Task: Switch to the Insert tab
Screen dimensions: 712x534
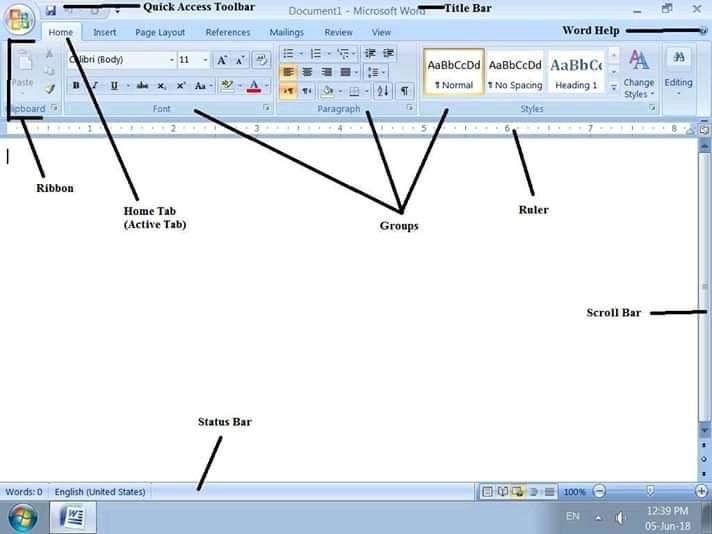Action: 104,32
